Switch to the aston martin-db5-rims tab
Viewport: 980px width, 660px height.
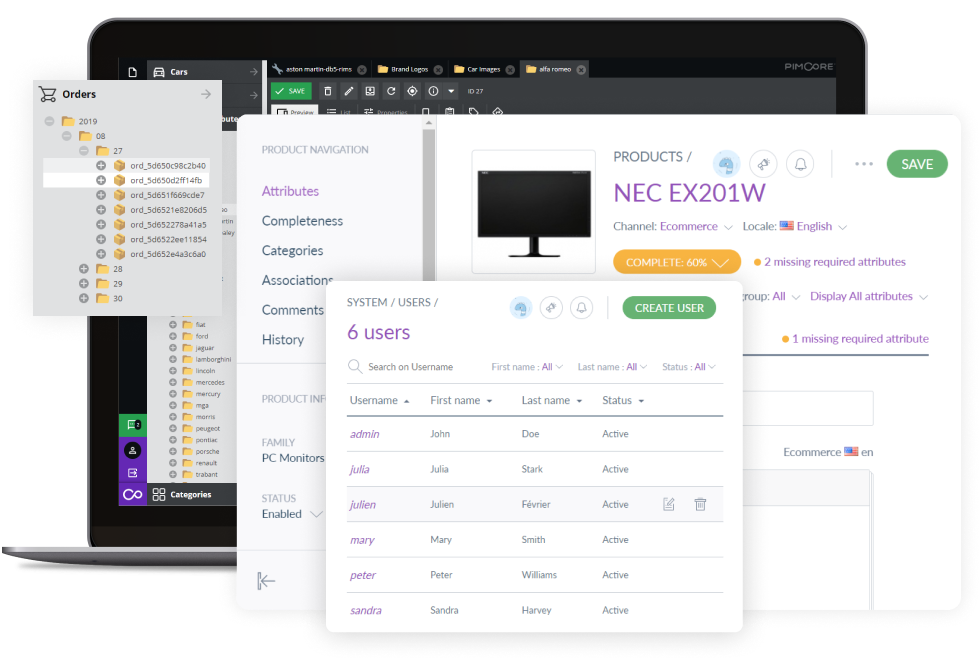coord(319,69)
